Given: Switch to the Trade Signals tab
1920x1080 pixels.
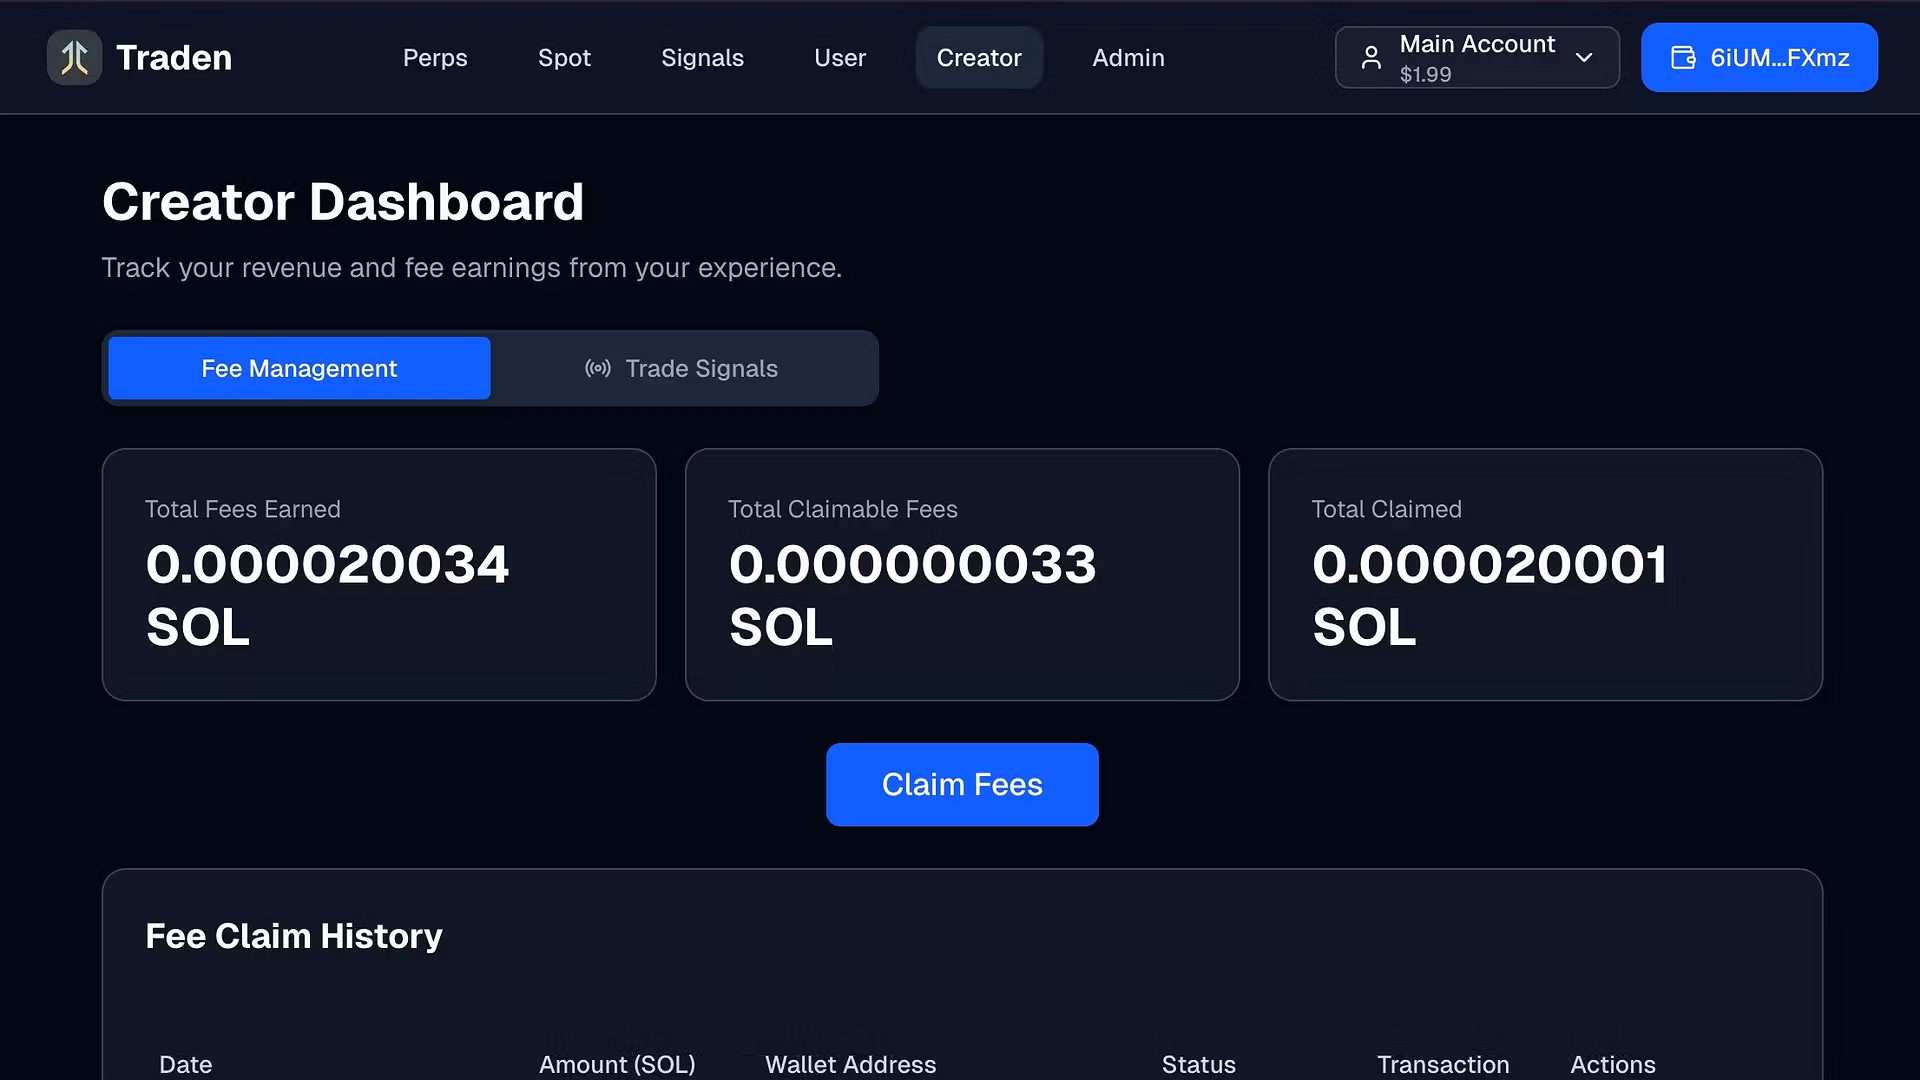Looking at the screenshot, I should 700,368.
